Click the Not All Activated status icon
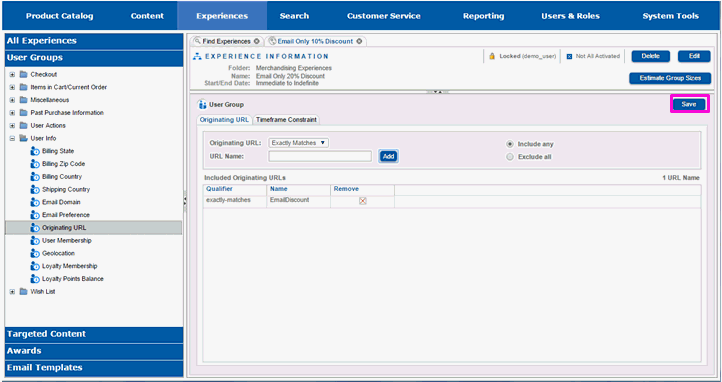This screenshot has width=722, height=382. pyautogui.click(x=569, y=57)
